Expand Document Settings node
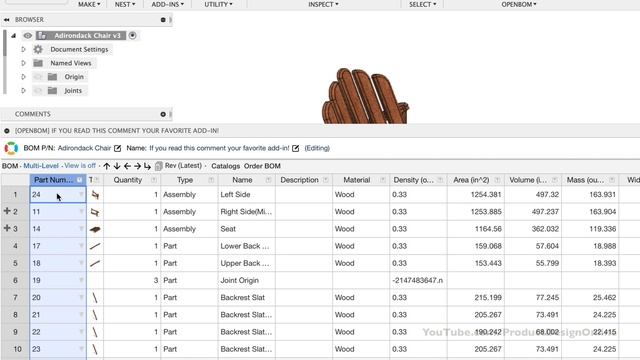640x360 pixels. coord(23,49)
